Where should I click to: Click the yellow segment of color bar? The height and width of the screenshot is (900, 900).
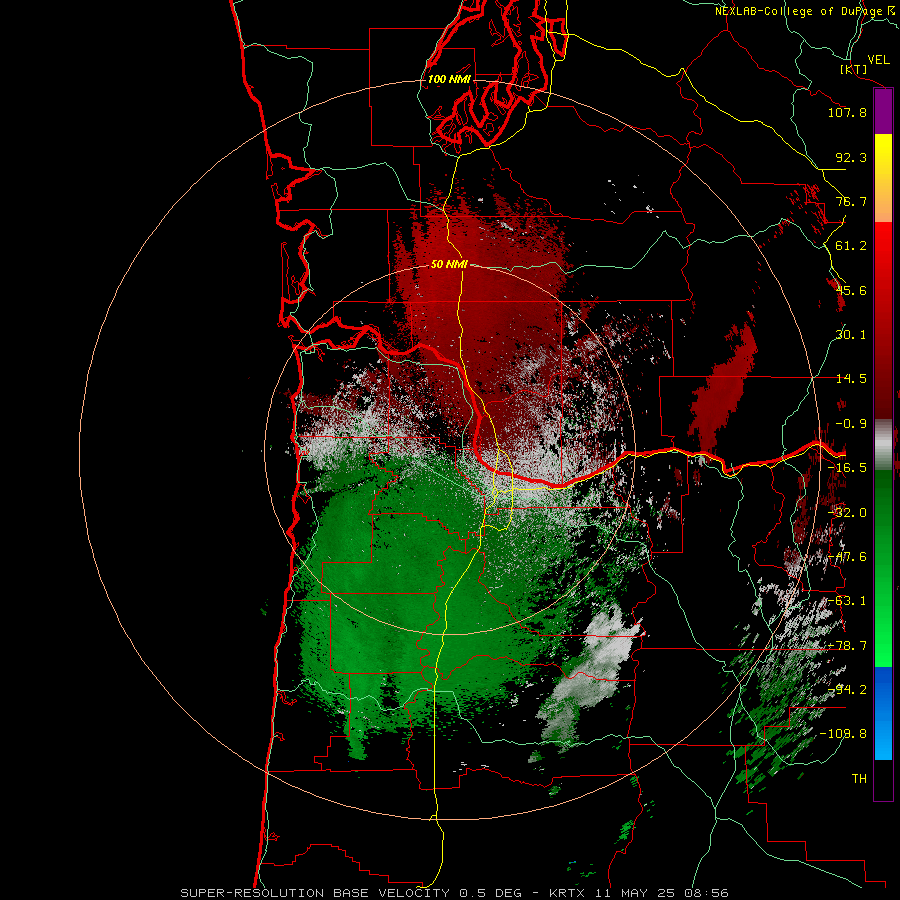[x=883, y=155]
